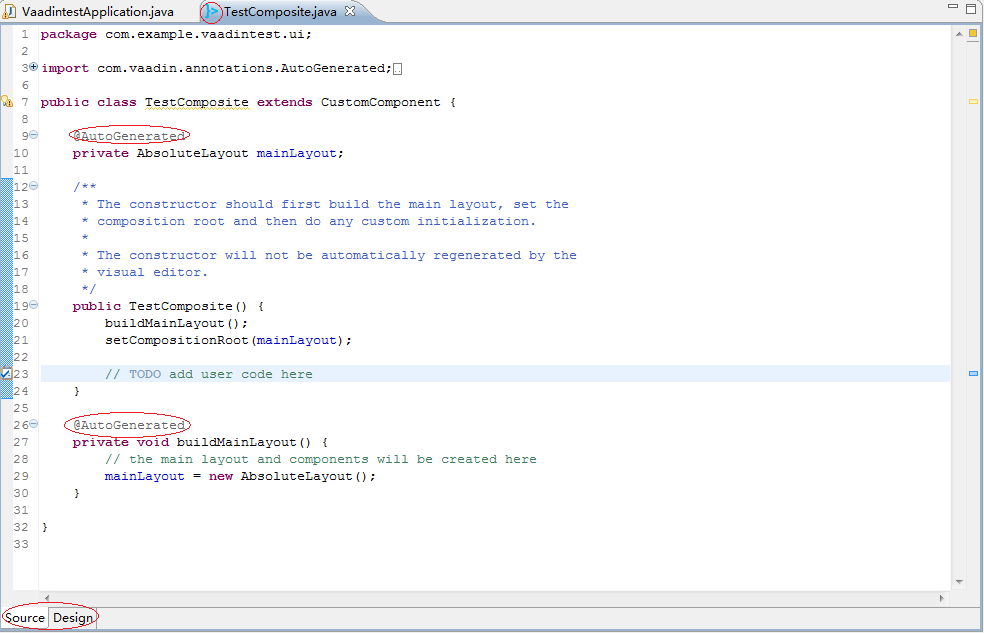Open the Design view tab

pos(73,617)
